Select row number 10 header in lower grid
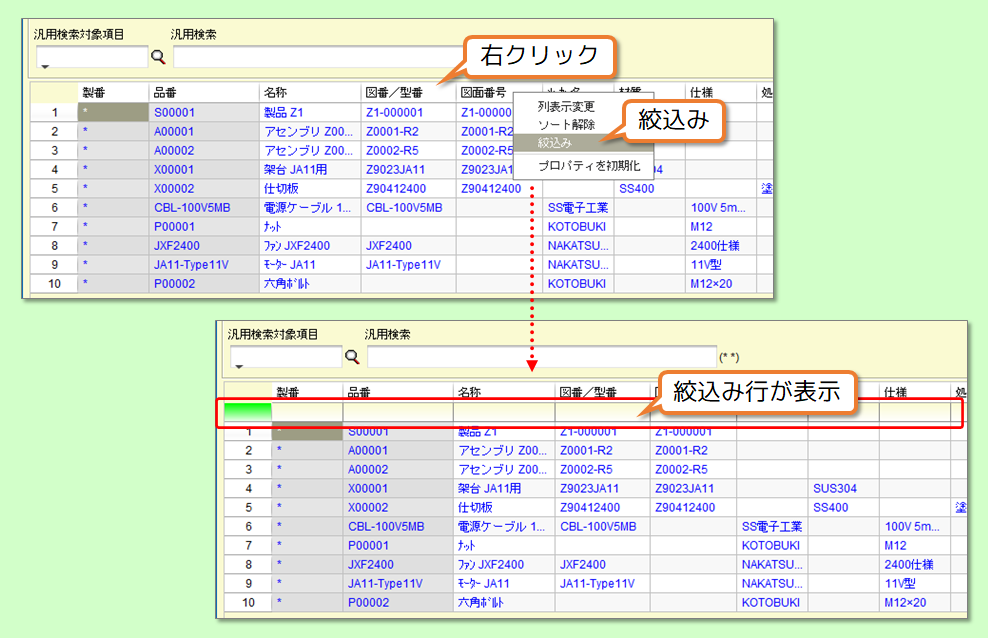988x638 pixels. [x=247, y=603]
